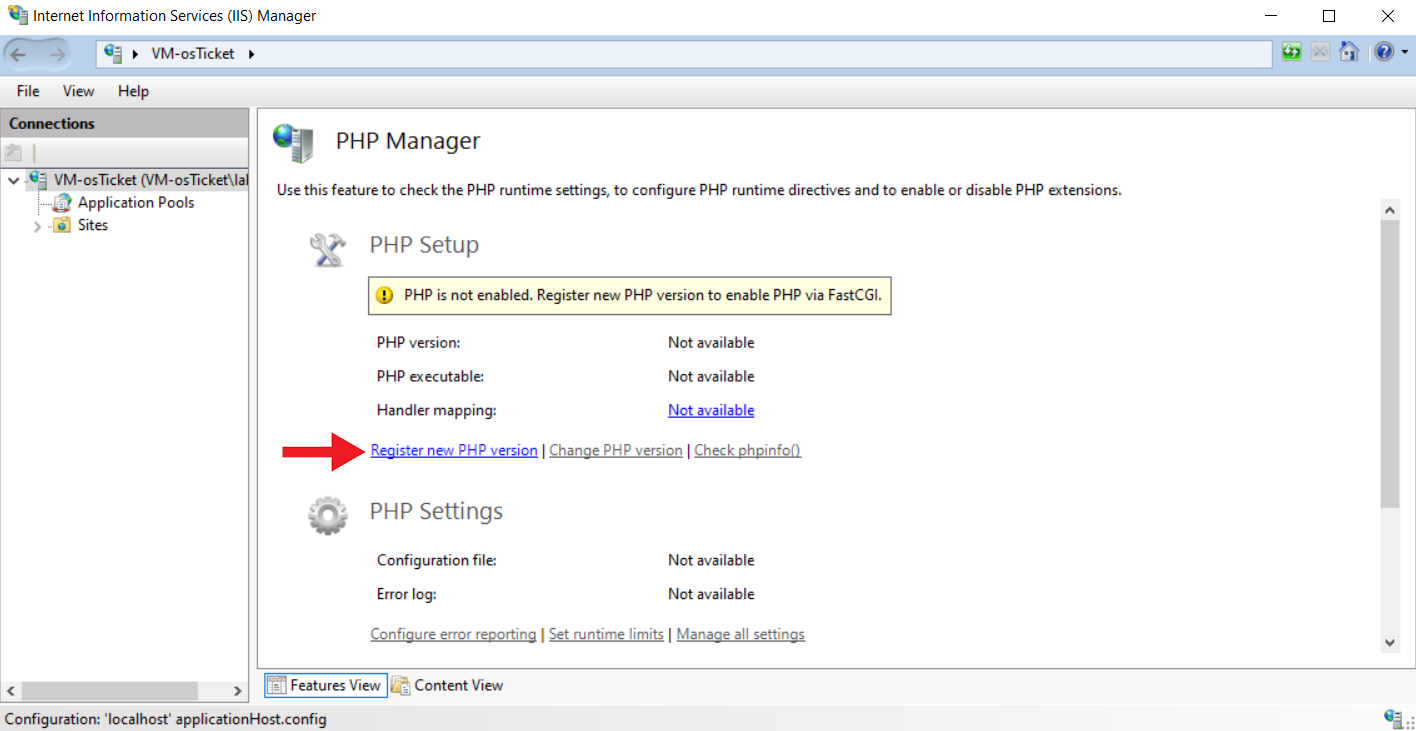Click the Connections pane scroll-left arrow

click(11, 691)
